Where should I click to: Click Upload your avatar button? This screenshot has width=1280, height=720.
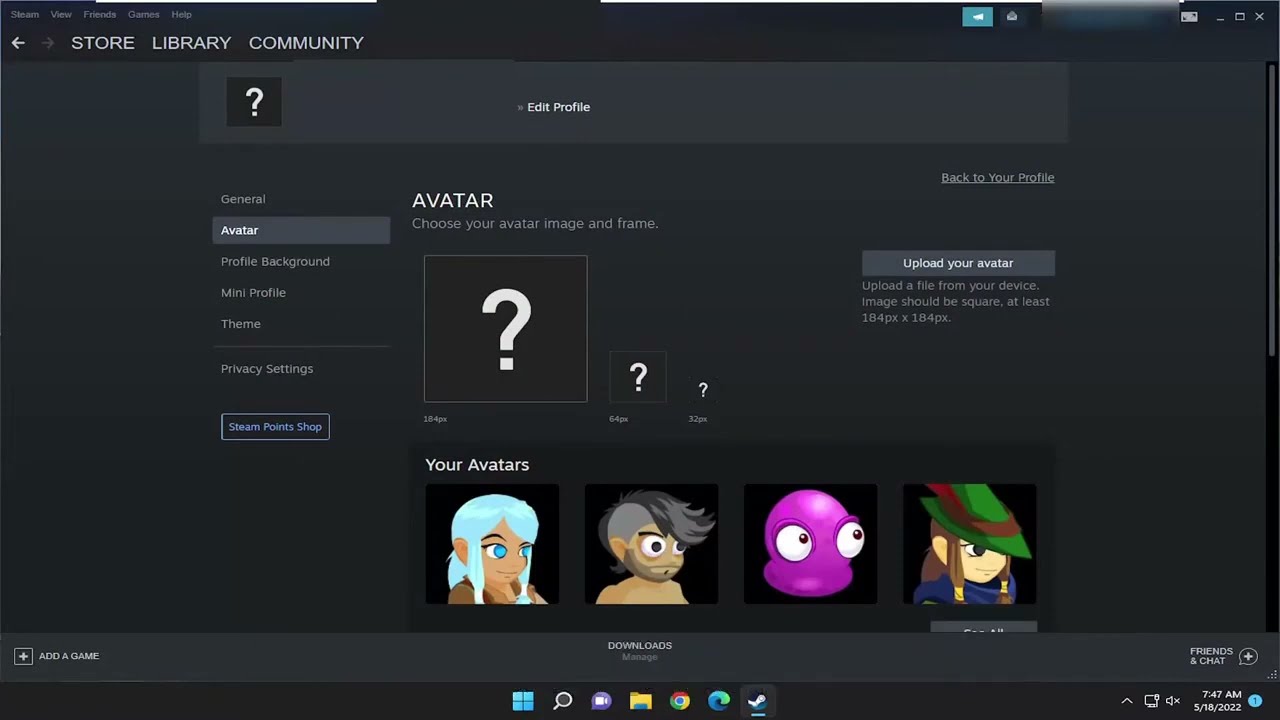point(958,263)
